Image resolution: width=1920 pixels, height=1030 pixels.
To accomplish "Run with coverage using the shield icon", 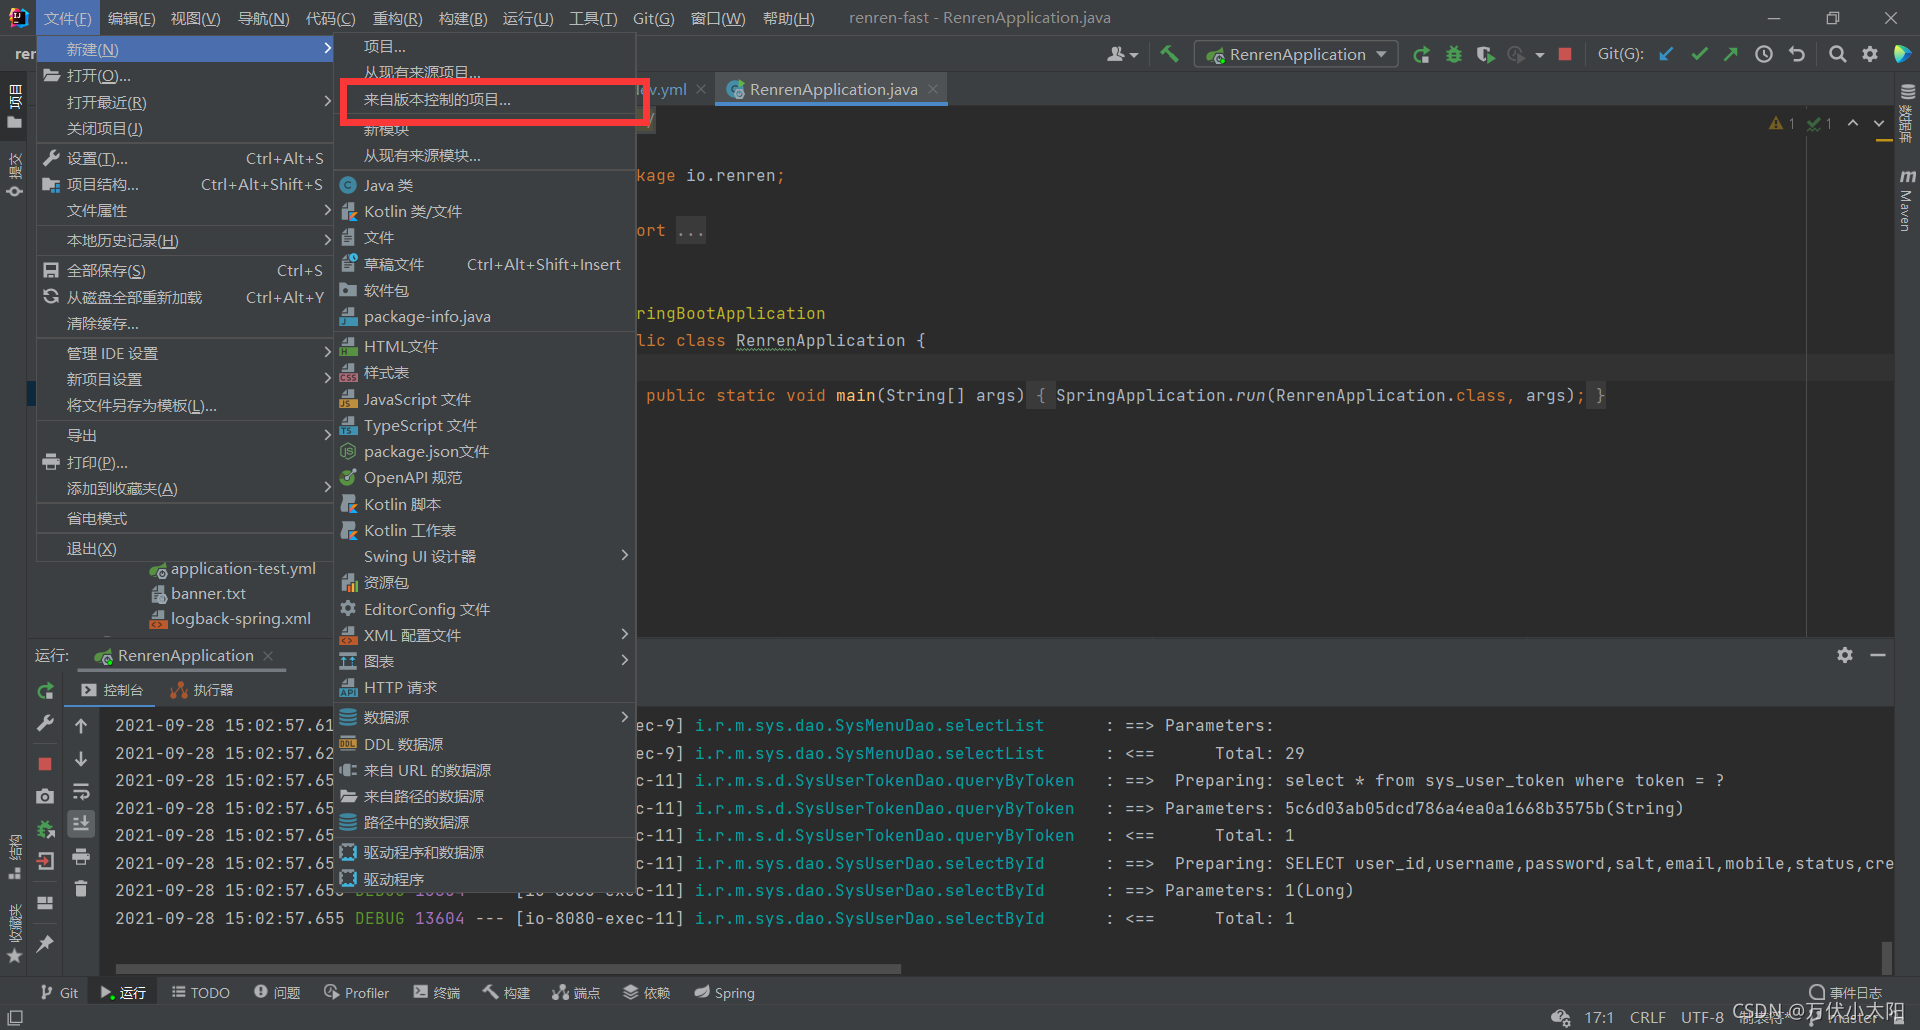I will pyautogui.click(x=1486, y=55).
